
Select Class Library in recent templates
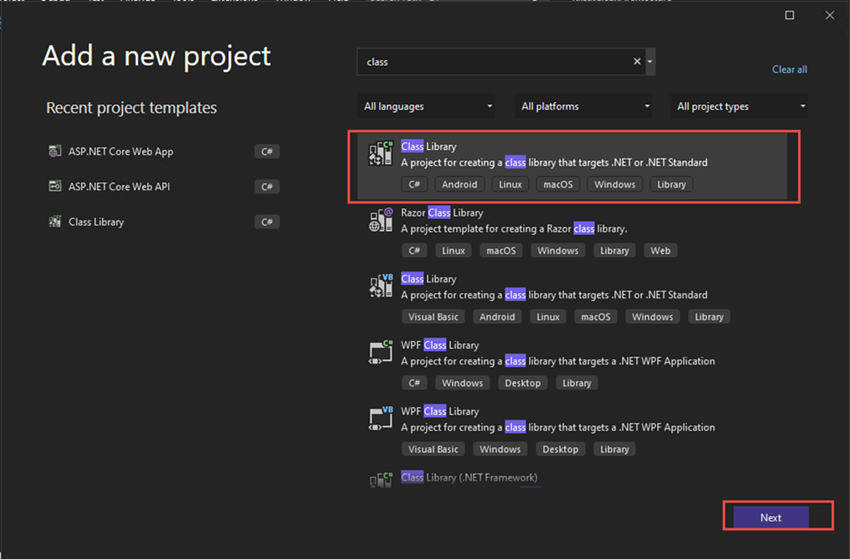click(x=96, y=222)
